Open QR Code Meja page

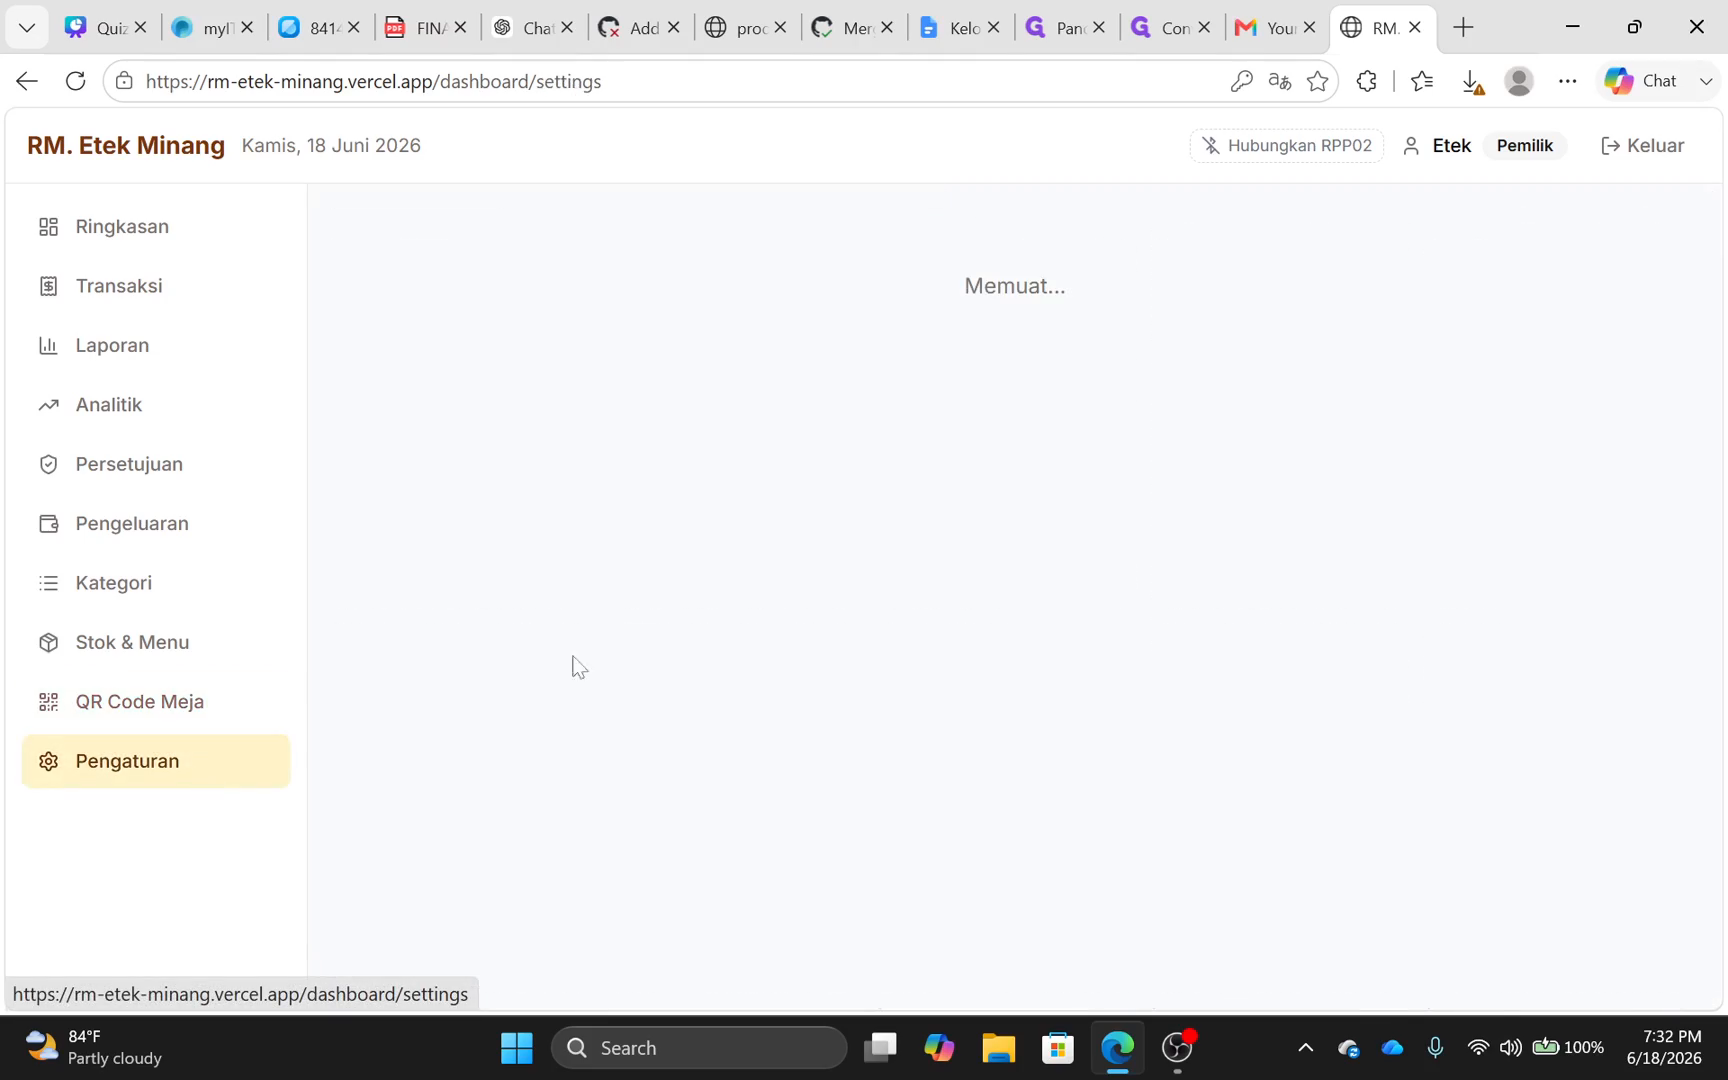point(156,702)
